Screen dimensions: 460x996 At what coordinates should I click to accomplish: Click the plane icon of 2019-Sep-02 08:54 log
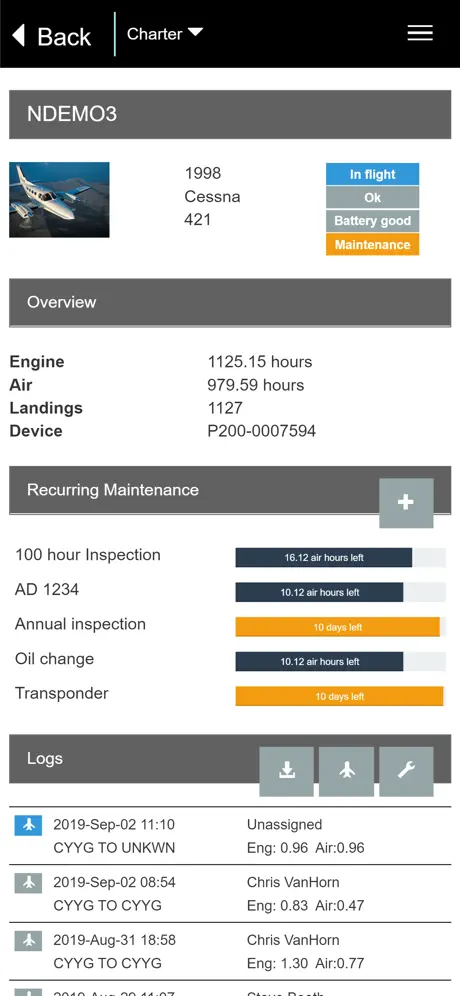coord(29,883)
